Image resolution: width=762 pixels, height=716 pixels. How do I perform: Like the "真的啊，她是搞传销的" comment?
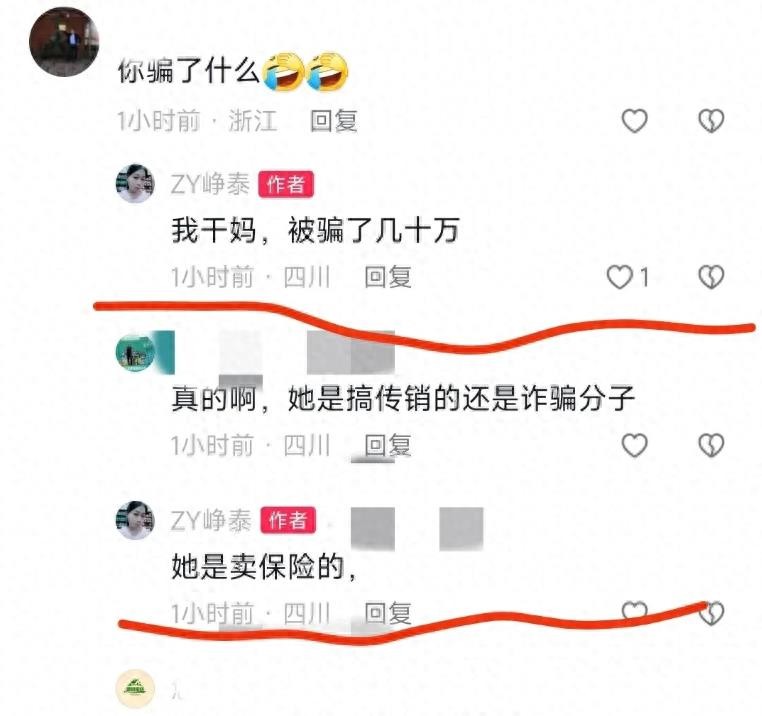tap(635, 445)
